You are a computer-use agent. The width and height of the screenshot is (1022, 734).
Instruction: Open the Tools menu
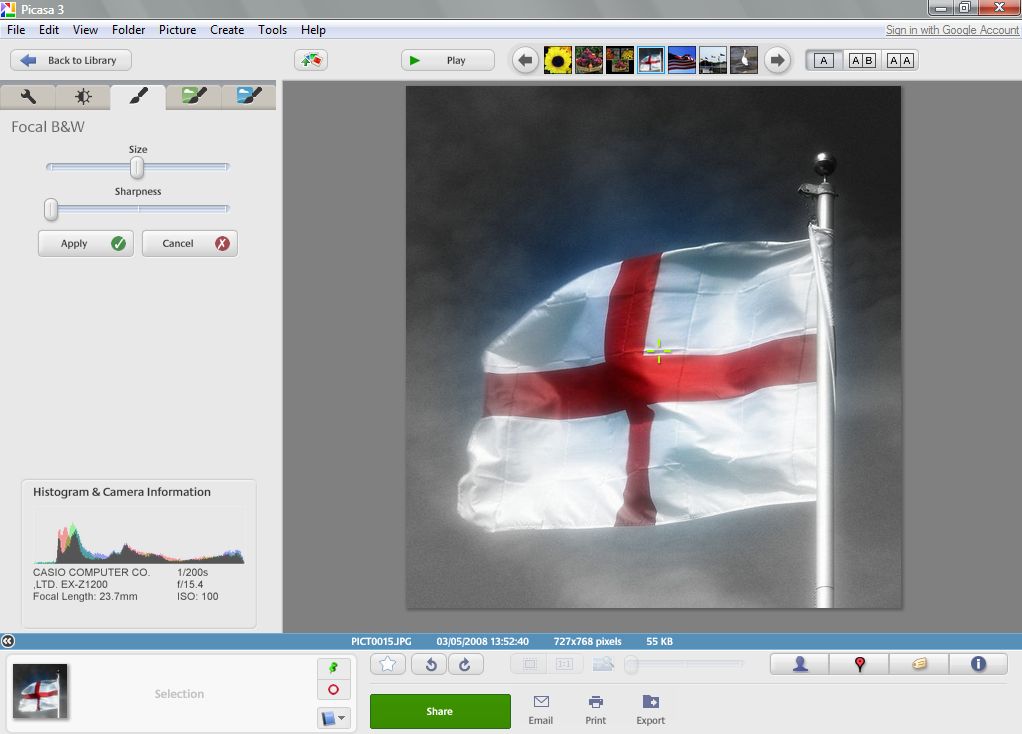click(272, 29)
